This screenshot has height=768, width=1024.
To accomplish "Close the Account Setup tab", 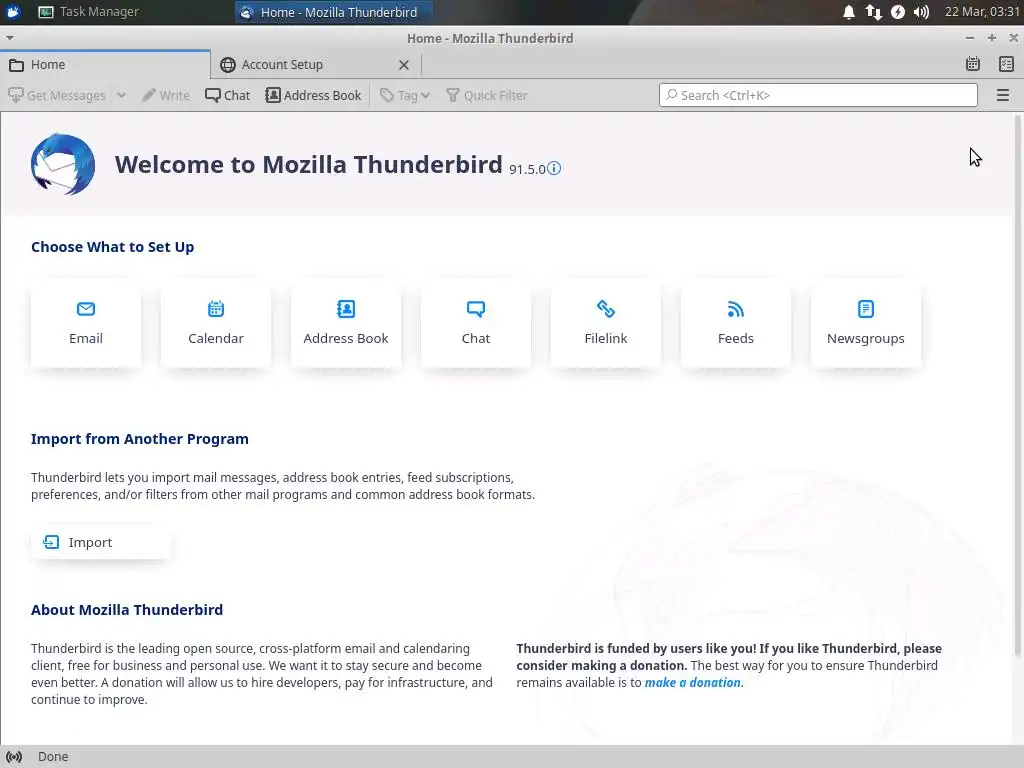I will pyautogui.click(x=404, y=65).
